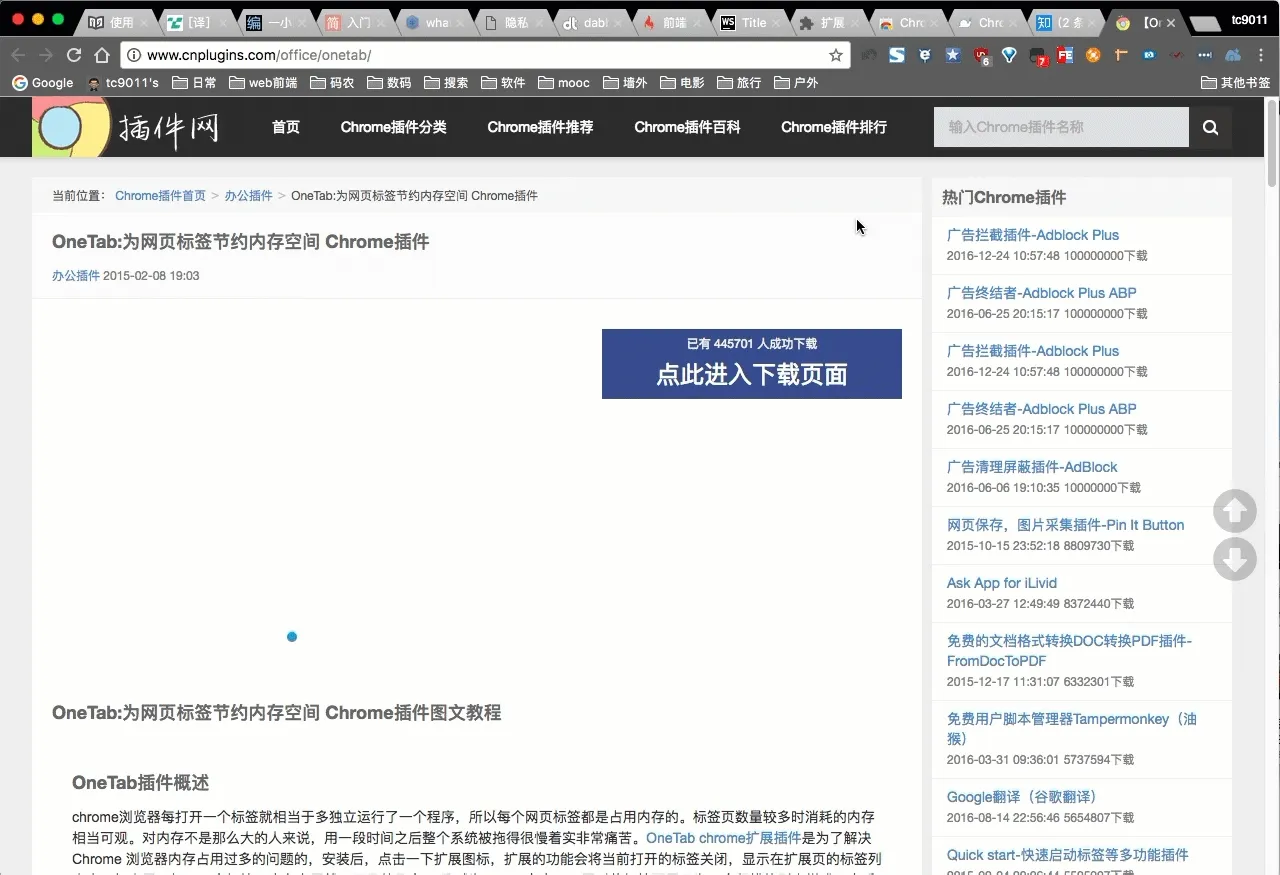
Task: Click the scroll-to-top arrow icon
Action: [1234, 511]
